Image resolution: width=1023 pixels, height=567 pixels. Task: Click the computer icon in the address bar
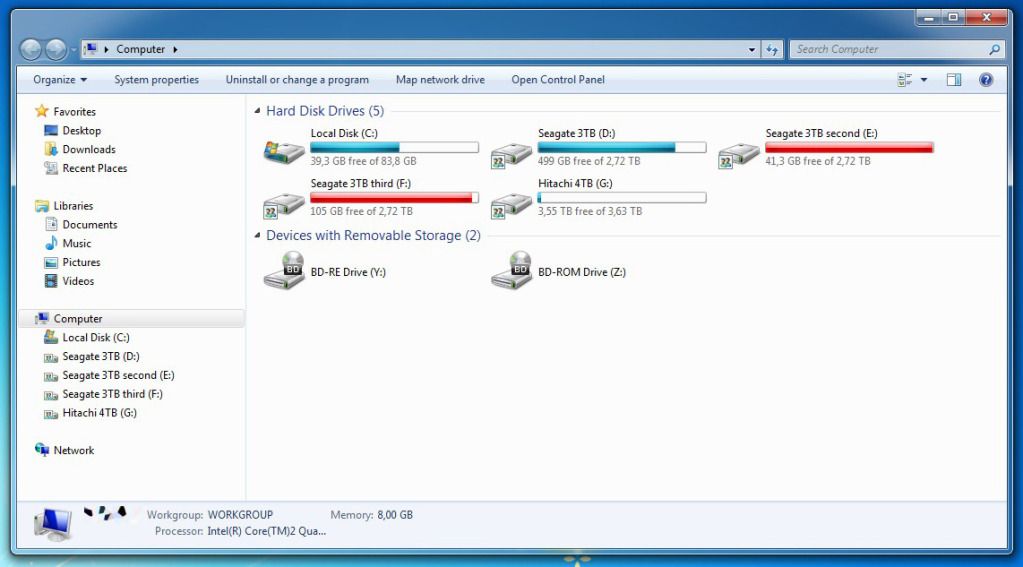tap(91, 49)
